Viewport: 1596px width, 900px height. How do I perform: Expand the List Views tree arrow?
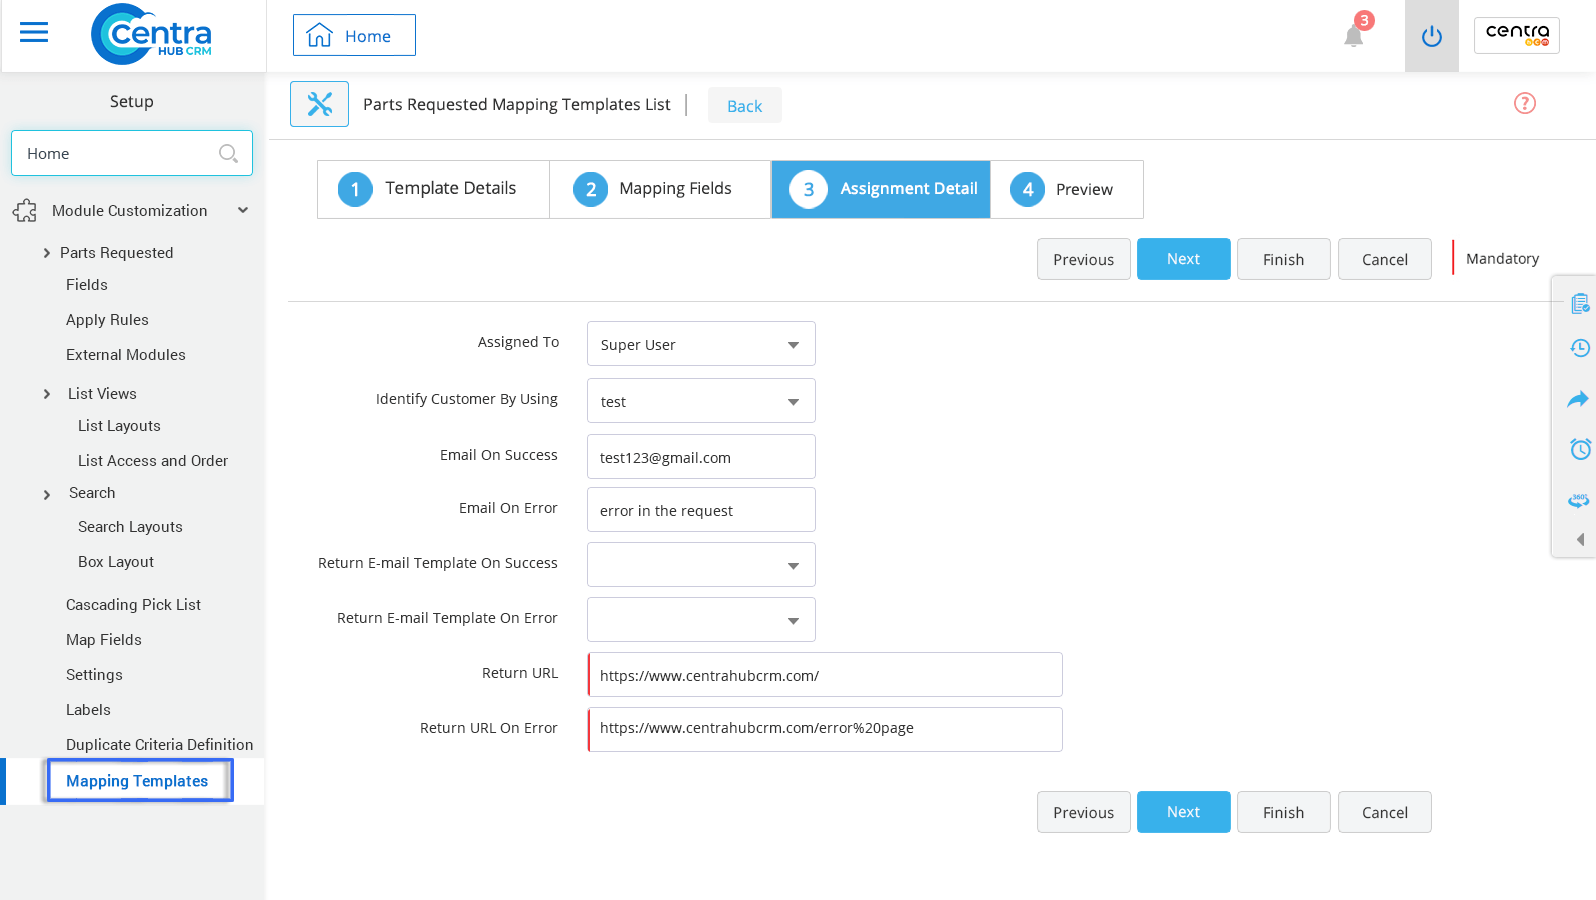[x=46, y=394]
